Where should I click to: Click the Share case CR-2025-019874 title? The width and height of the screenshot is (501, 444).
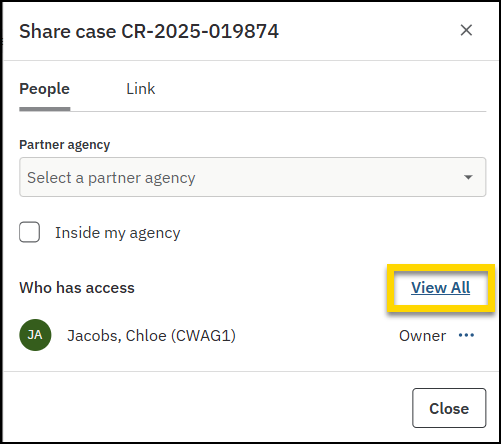pos(149,32)
